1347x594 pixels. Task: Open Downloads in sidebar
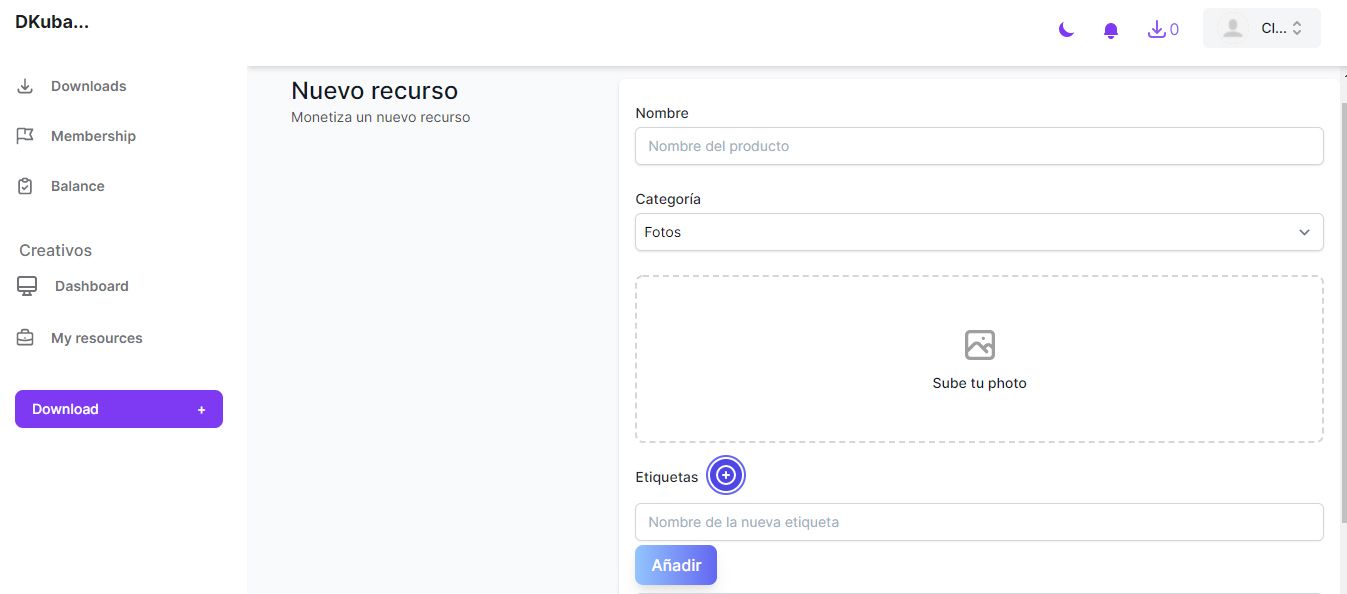88,86
